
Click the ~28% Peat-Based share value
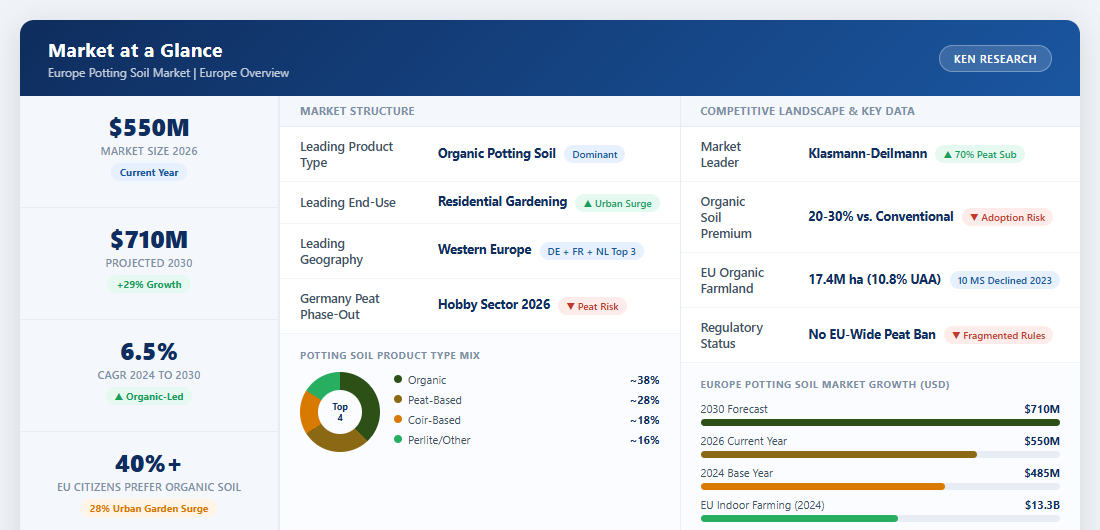[x=644, y=400]
